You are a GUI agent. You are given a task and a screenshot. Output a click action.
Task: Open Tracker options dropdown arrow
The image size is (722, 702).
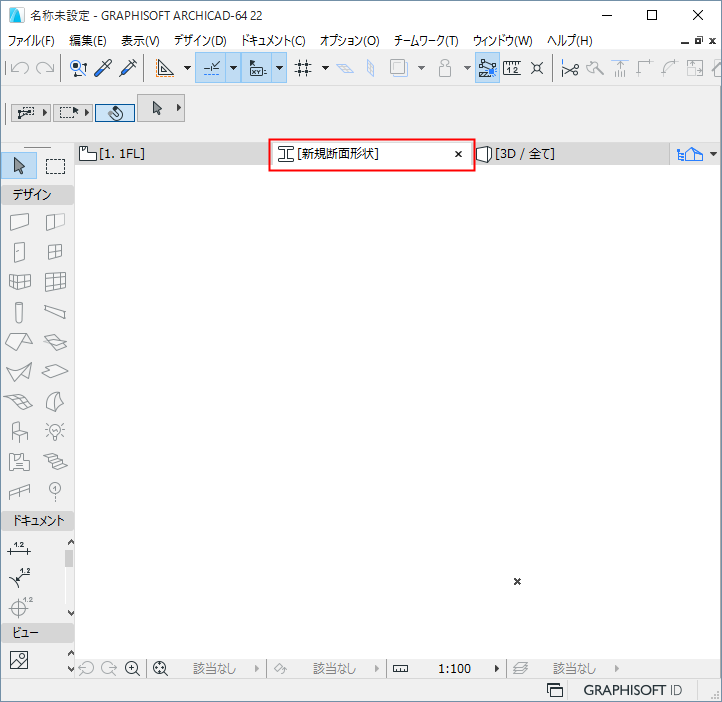click(x=279, y=68)
